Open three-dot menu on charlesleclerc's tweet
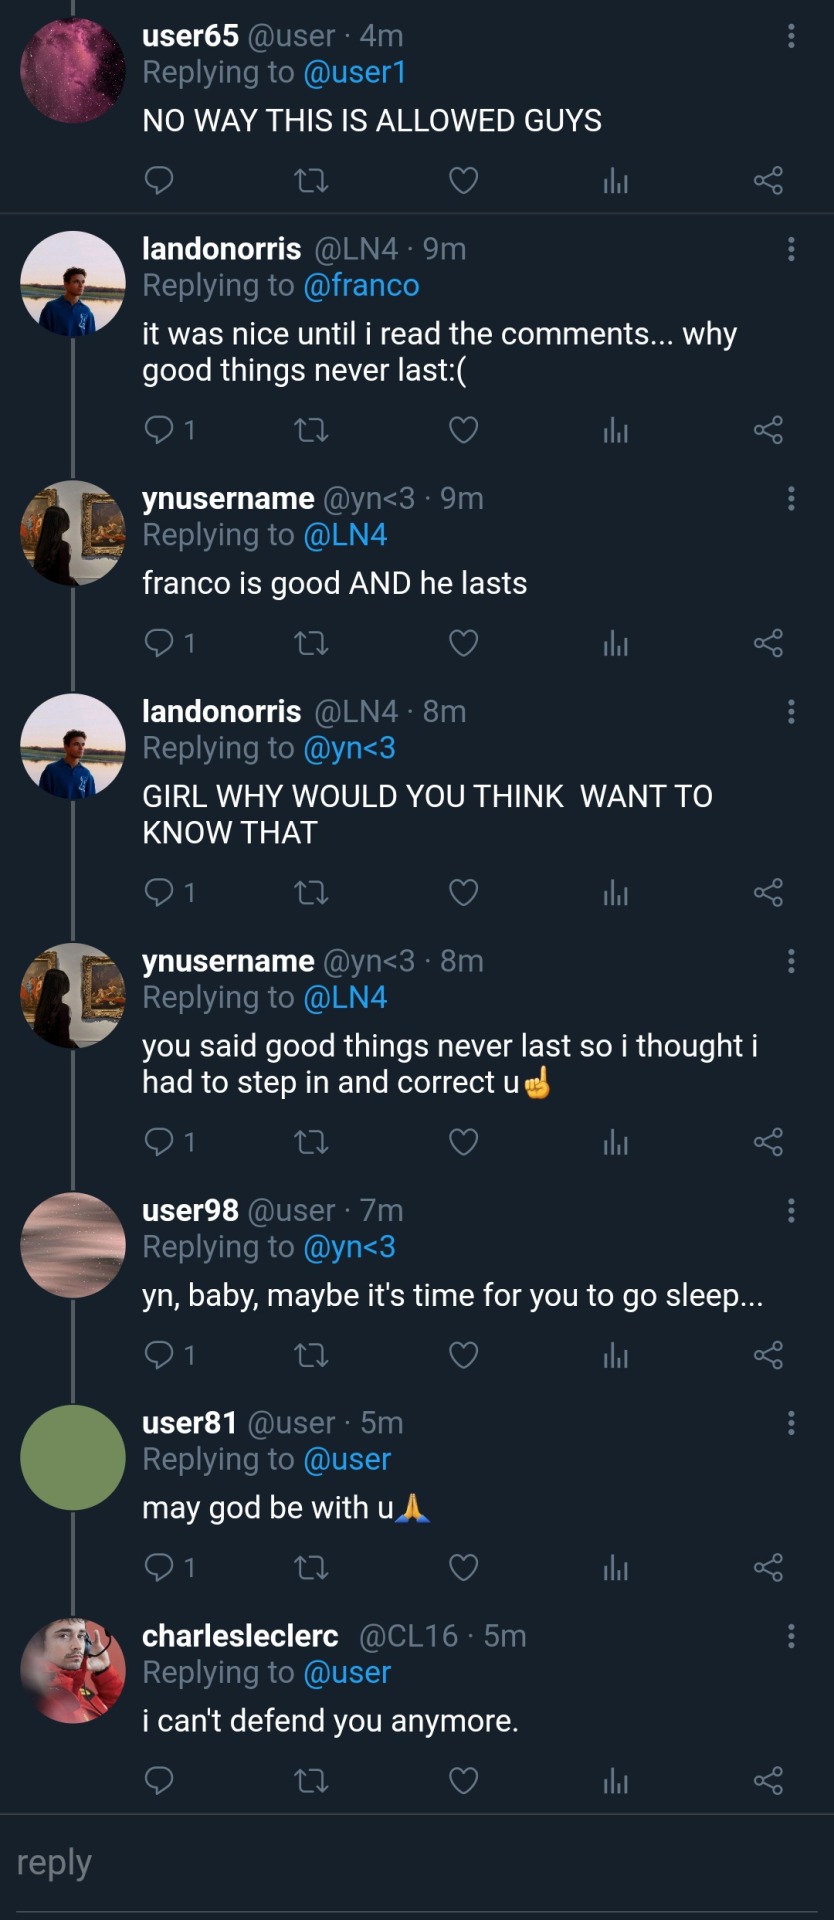 click(791, 1636)
